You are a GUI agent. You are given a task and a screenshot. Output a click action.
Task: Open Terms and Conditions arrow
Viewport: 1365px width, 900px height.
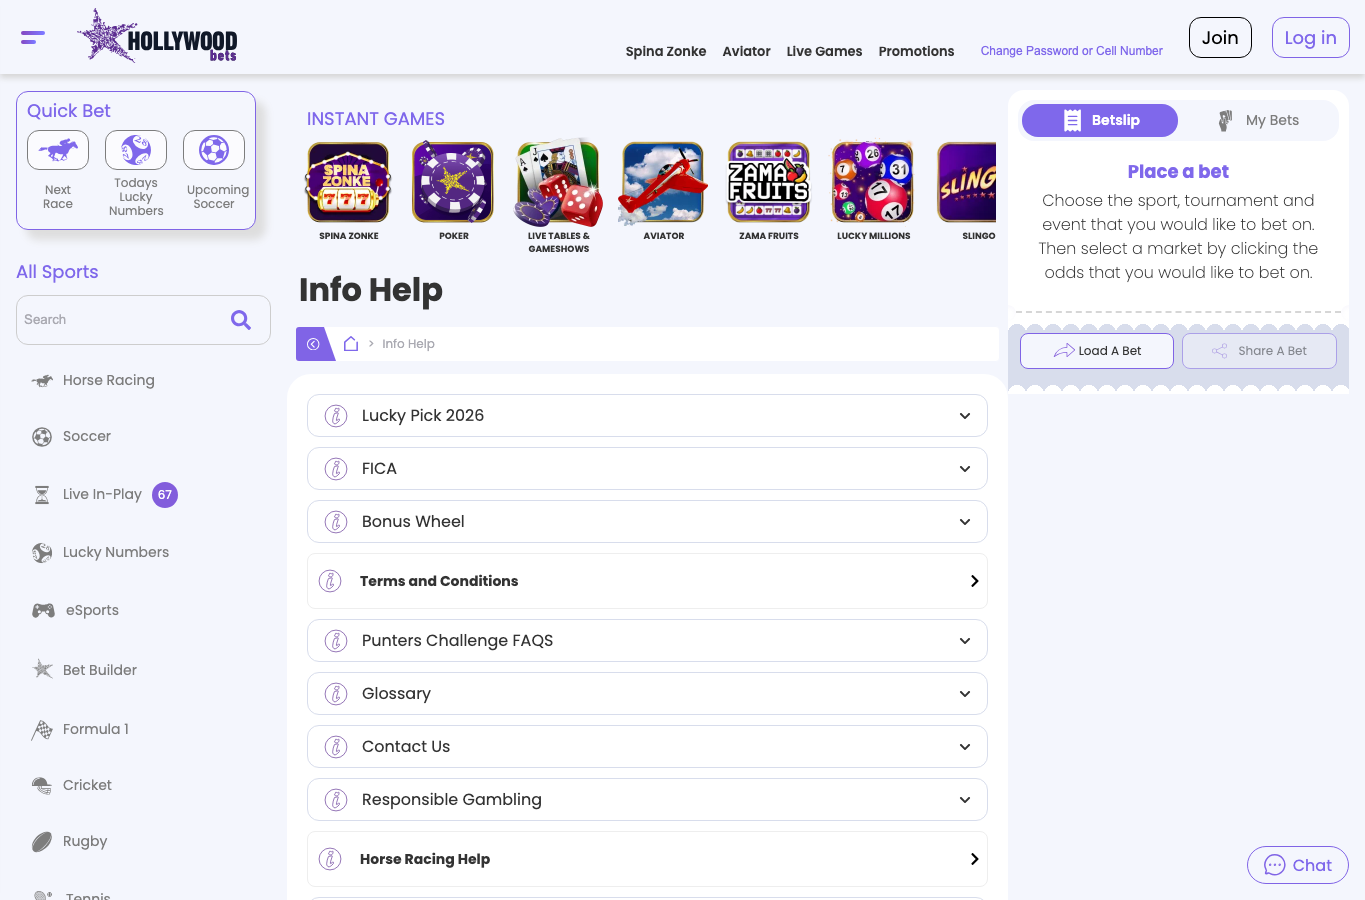tap(974, 581)
